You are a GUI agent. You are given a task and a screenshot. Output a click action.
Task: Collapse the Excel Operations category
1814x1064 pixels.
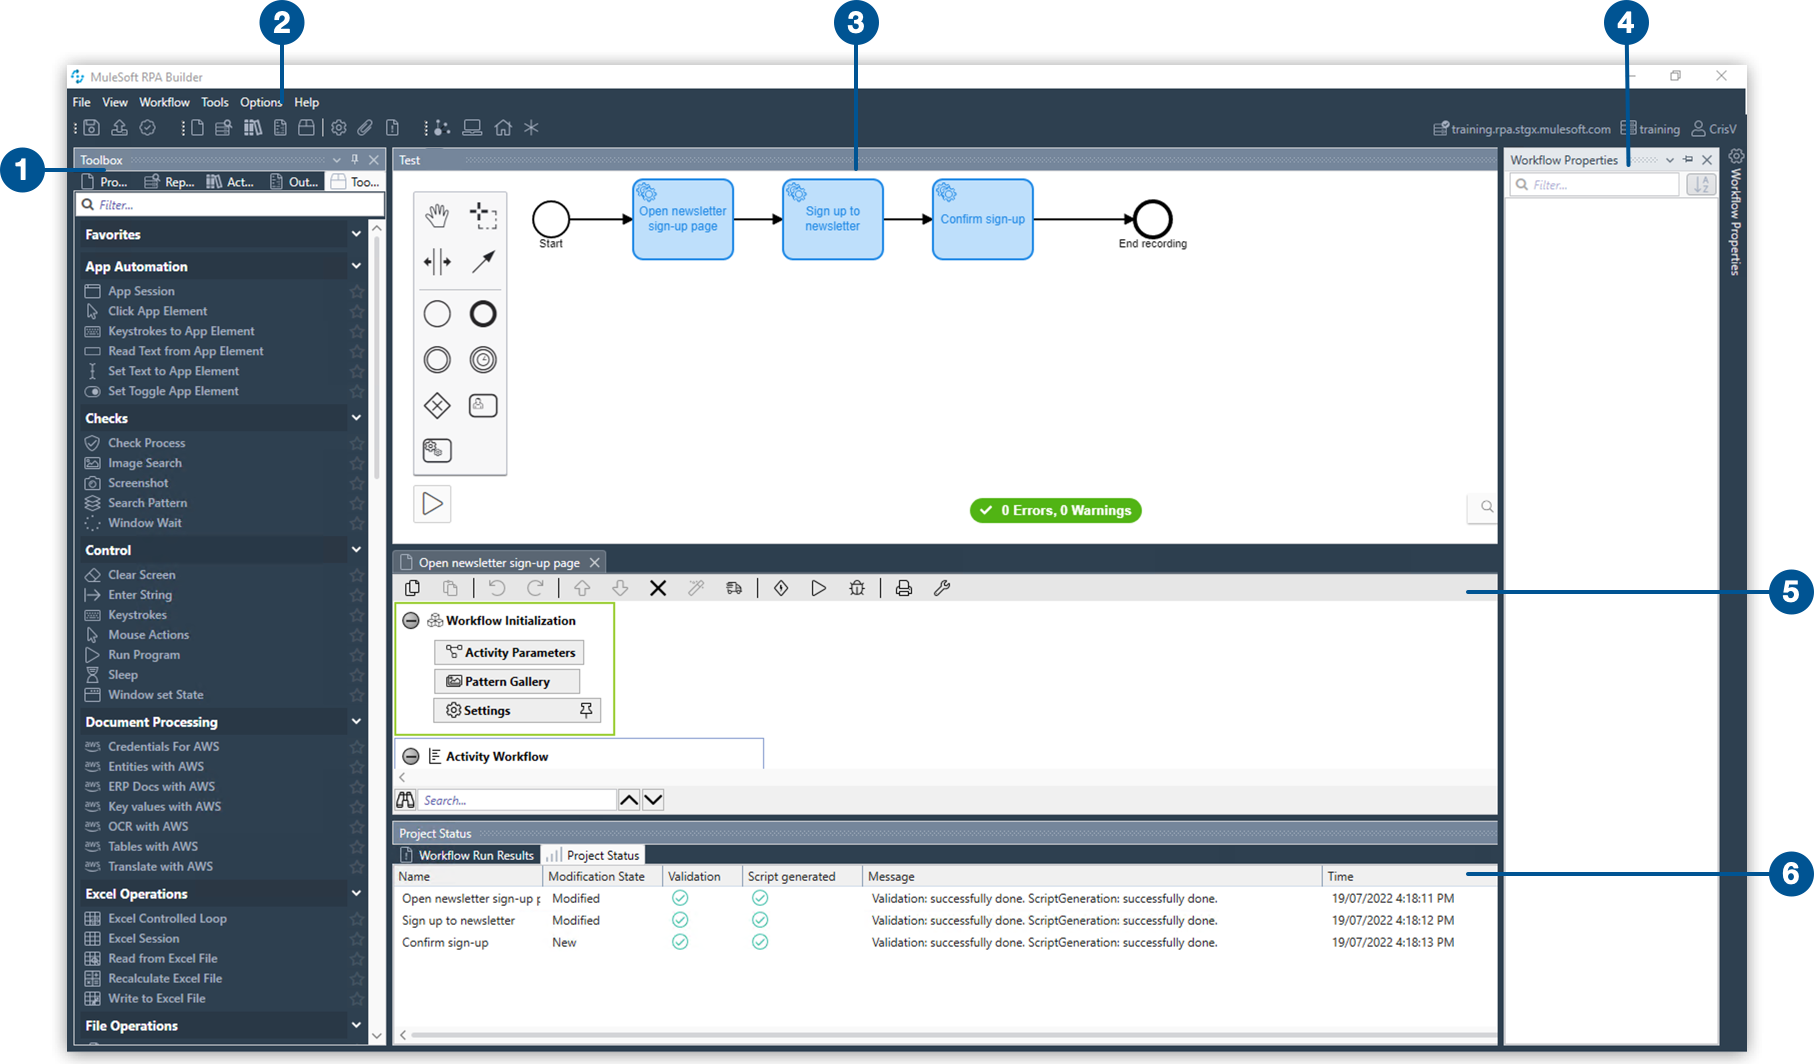pyautogui.click(x=356, y=893)
